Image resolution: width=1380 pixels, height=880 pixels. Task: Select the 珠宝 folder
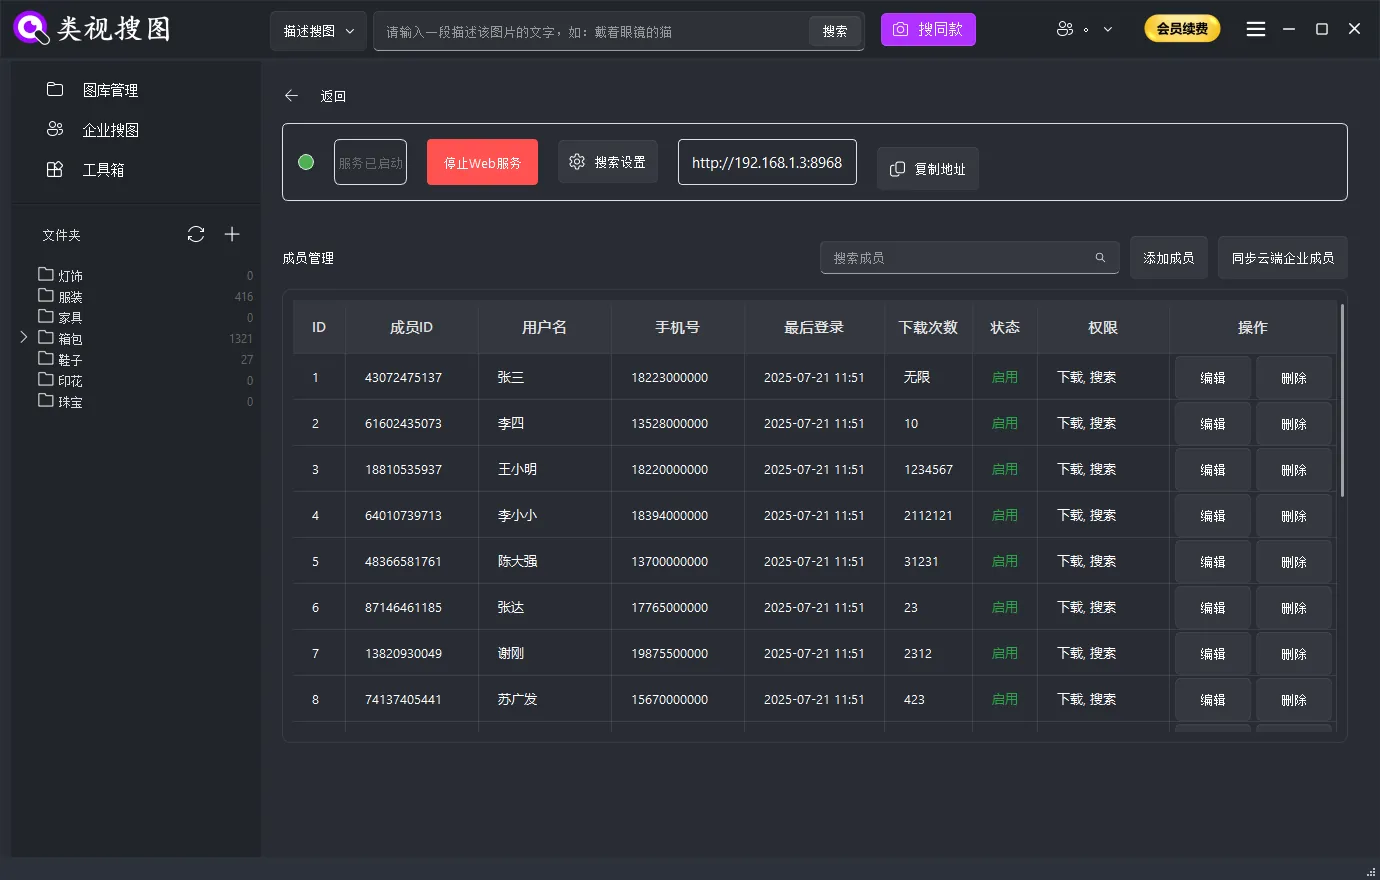point(70,401)
